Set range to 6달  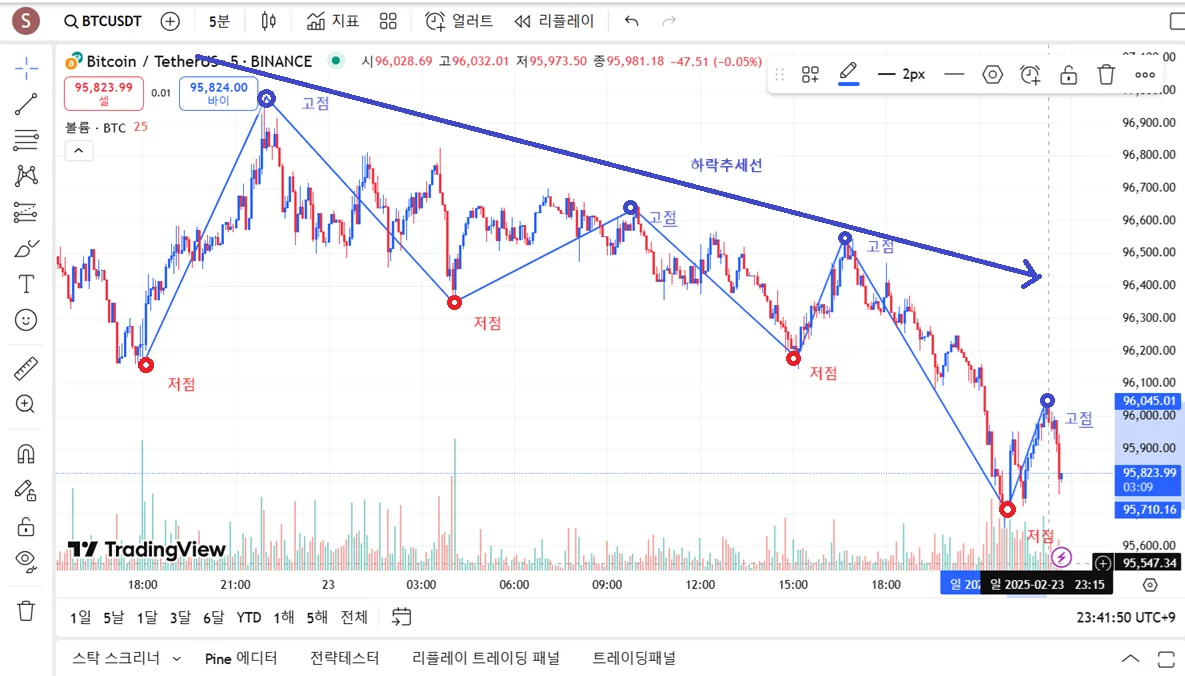pos(213,618)
